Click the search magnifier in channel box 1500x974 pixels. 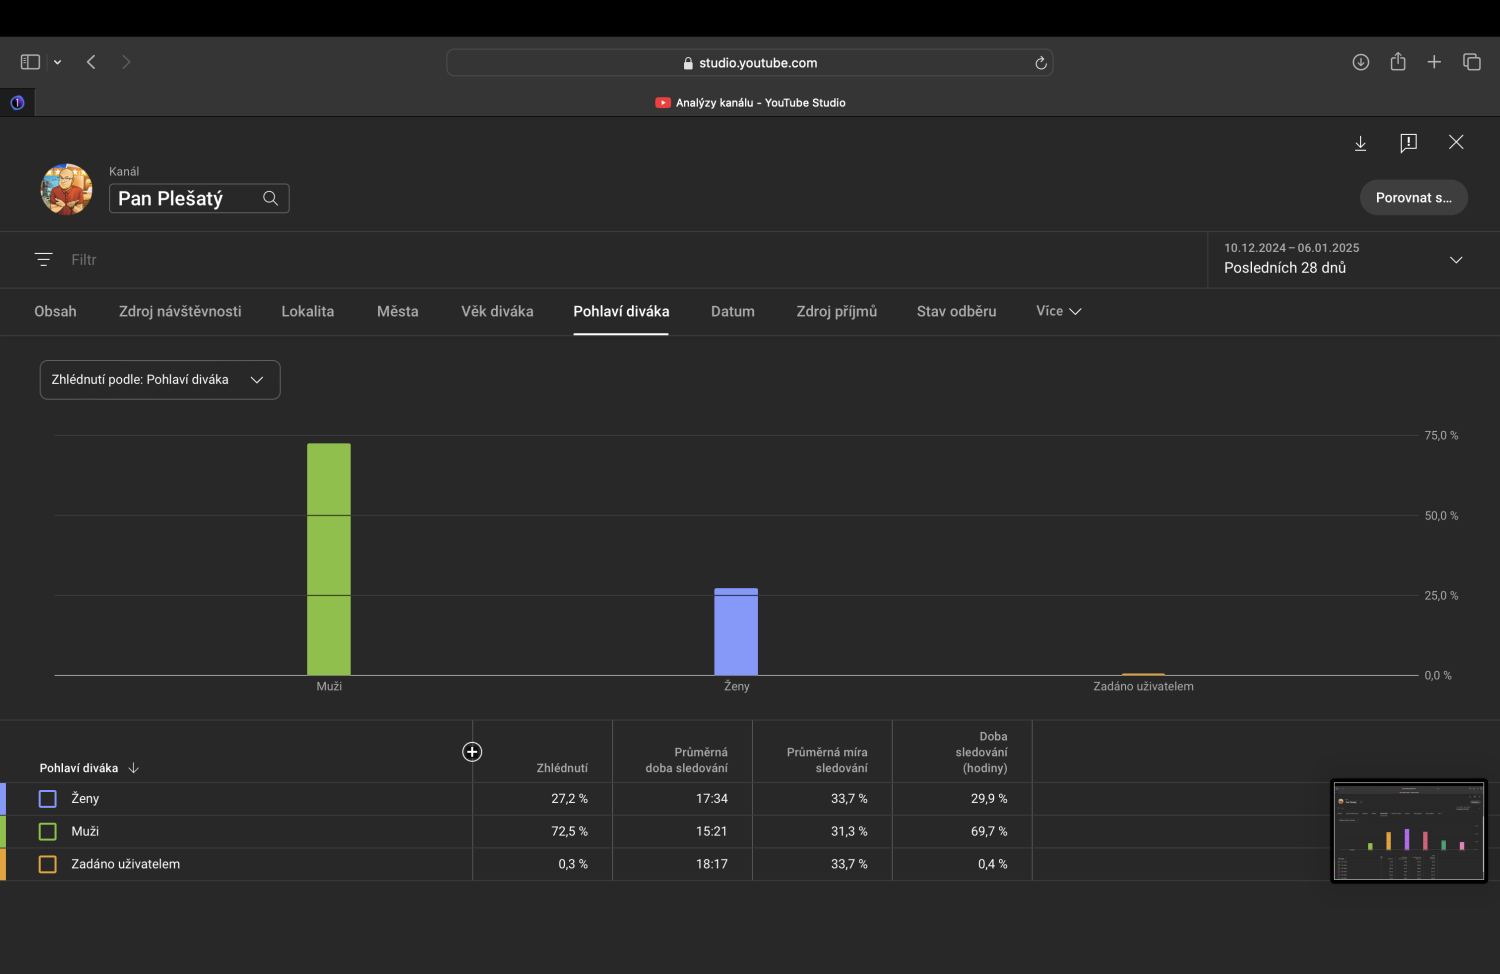tap(270, 198)
